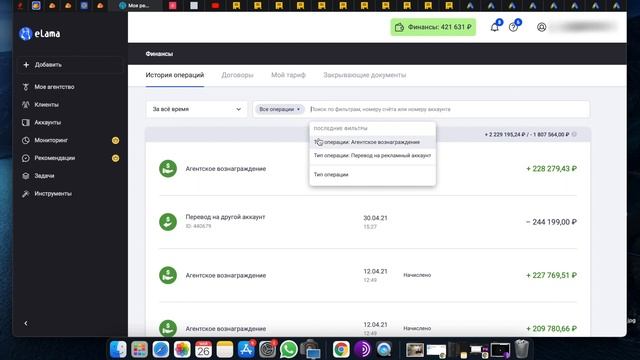The image size is (640, 360).
Task: Switch to История операций tab
Action: 175,75
